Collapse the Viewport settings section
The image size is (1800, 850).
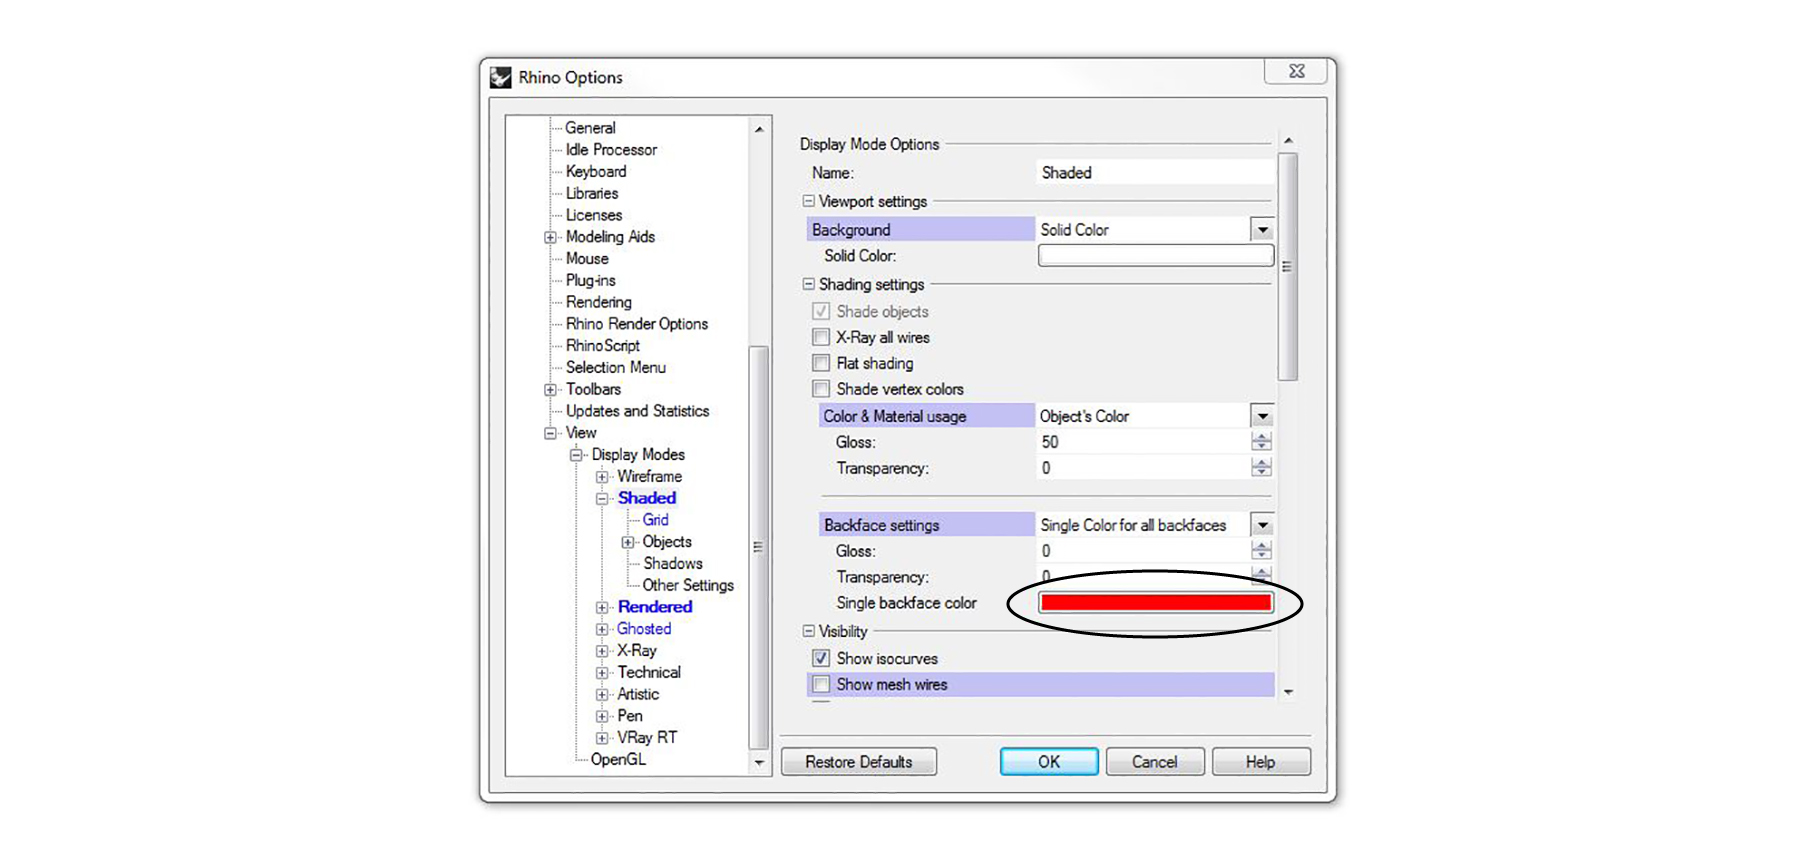[808, 201]
